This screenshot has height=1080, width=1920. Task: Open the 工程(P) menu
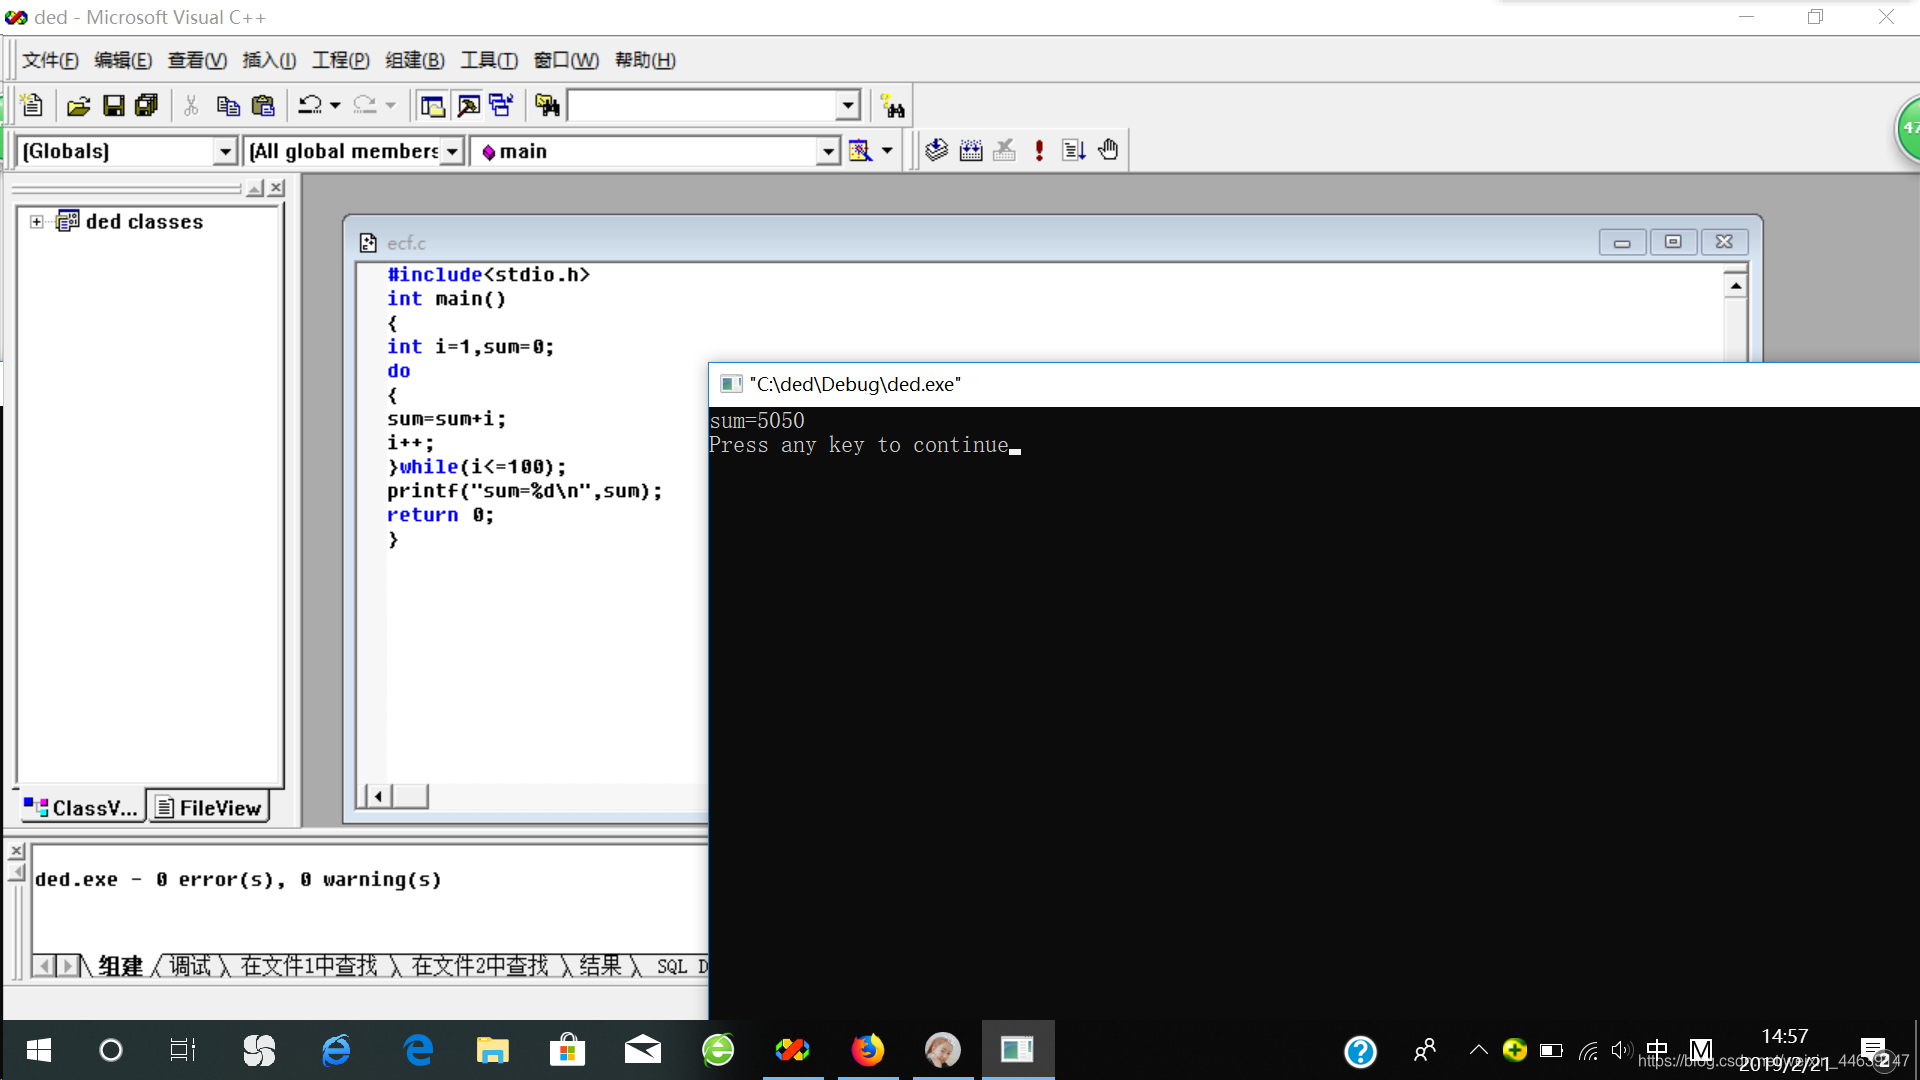pyautogui.click(x=341, y=60)
